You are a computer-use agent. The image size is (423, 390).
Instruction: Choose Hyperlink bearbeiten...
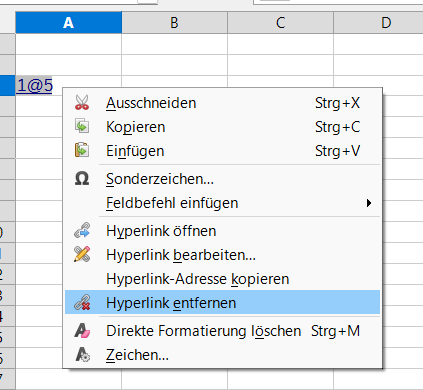222,255
